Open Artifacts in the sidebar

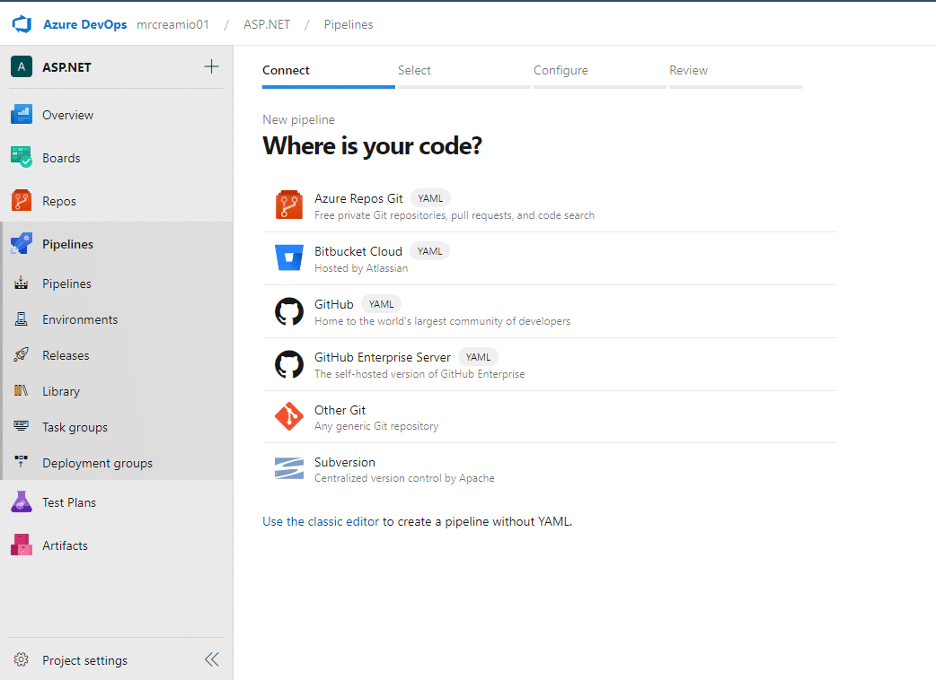click(116, 545)
